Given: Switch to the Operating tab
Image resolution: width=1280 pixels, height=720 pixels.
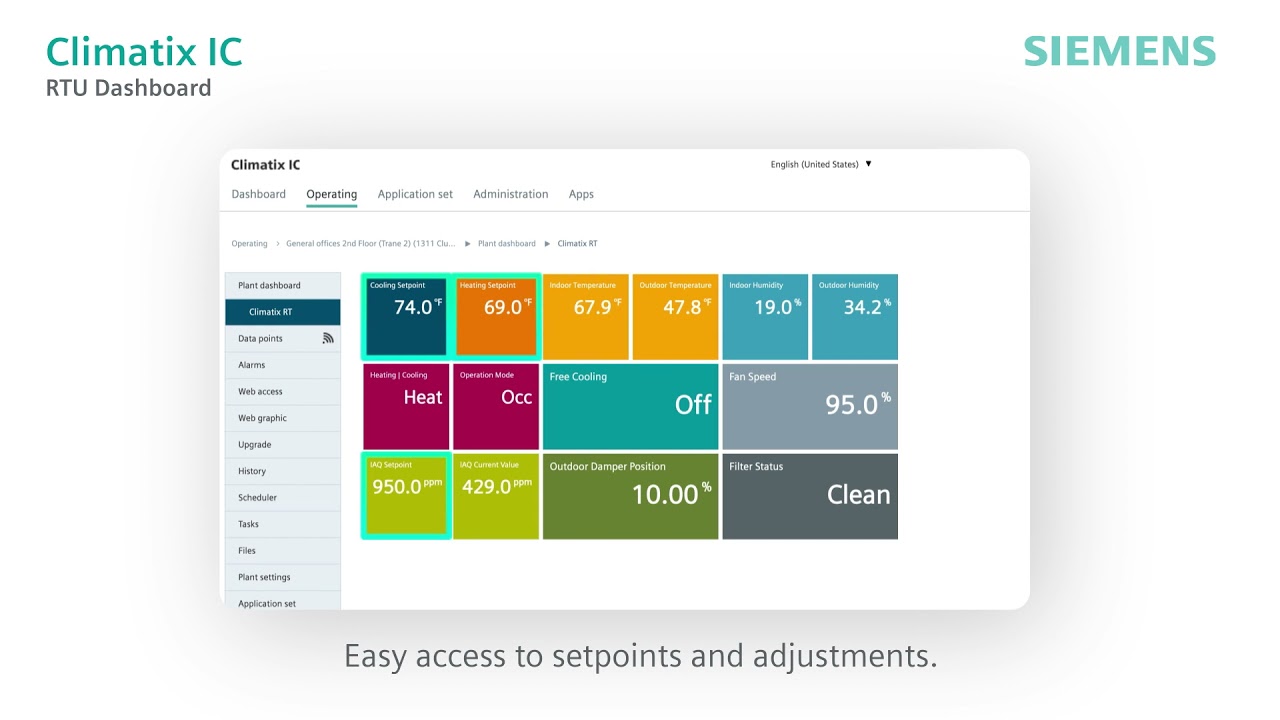Looking at the screenshot, I should [x=332, y=194].
